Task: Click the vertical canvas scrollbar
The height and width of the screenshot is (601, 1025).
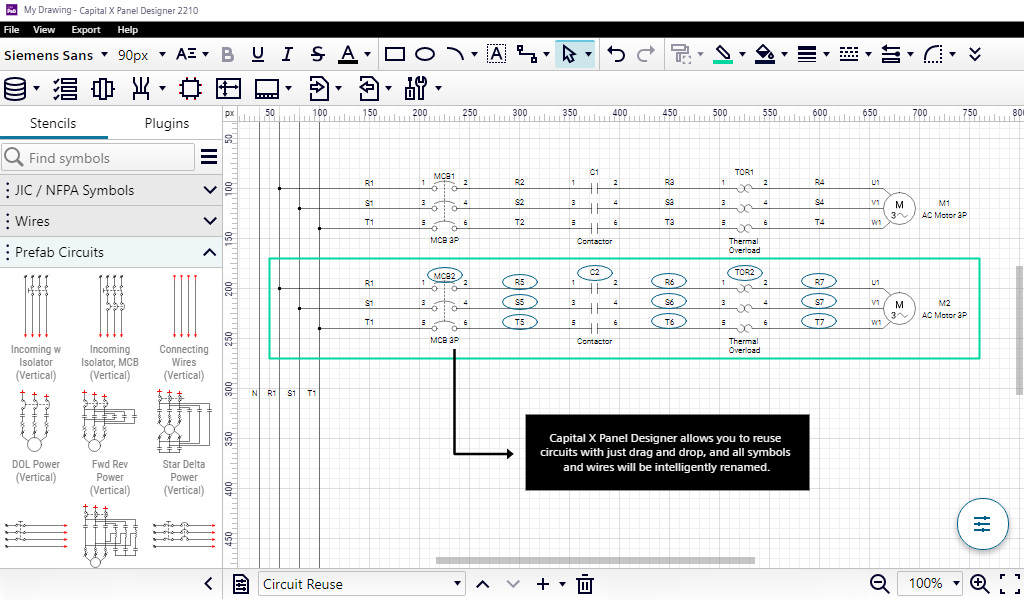Action: coord(1019,330)
